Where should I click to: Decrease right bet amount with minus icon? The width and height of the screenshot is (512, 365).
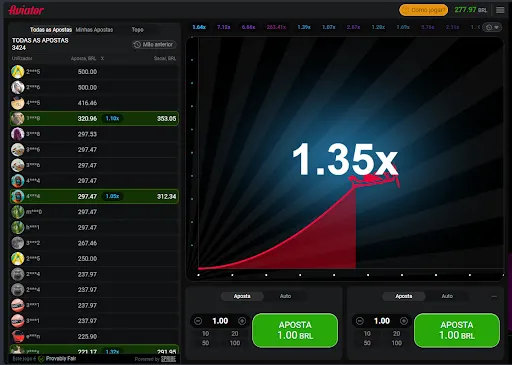(360, 321)
